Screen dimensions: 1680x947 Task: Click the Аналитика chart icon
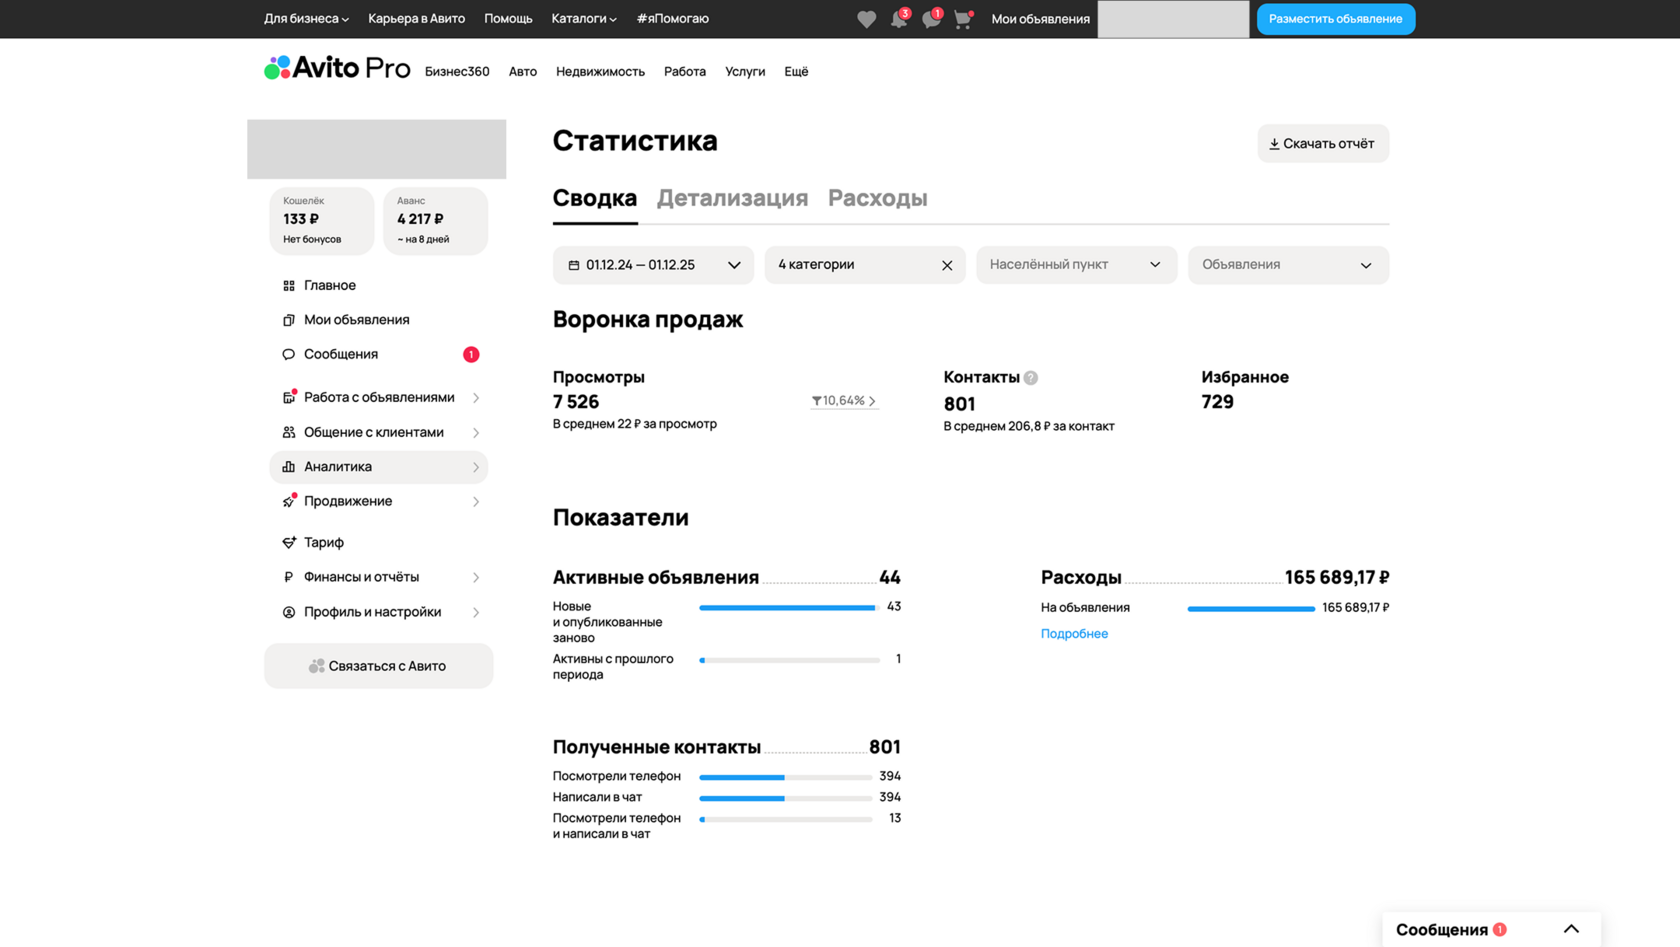tap(289, 467)
